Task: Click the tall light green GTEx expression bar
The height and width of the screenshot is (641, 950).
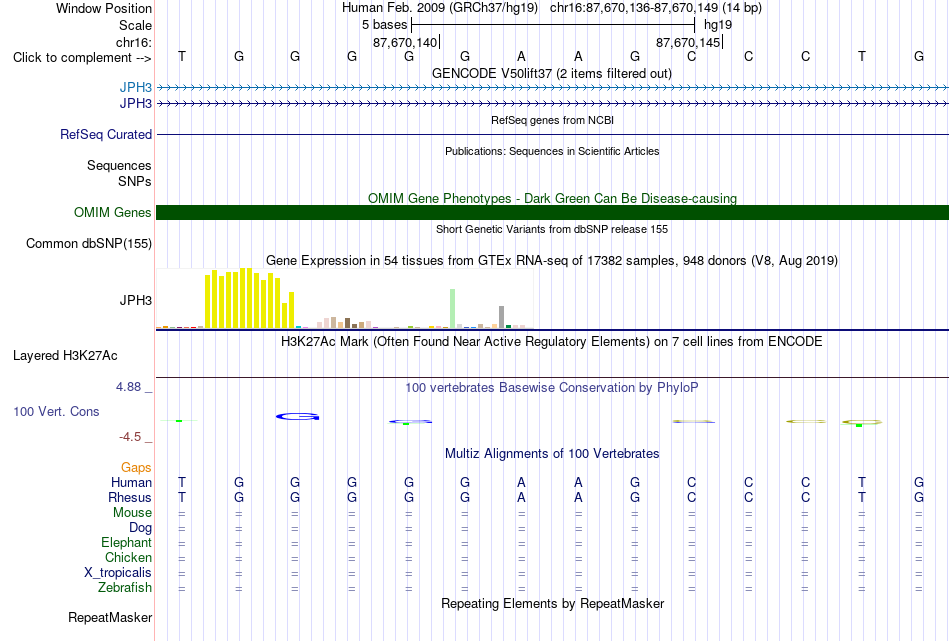Action: point(452,308)
